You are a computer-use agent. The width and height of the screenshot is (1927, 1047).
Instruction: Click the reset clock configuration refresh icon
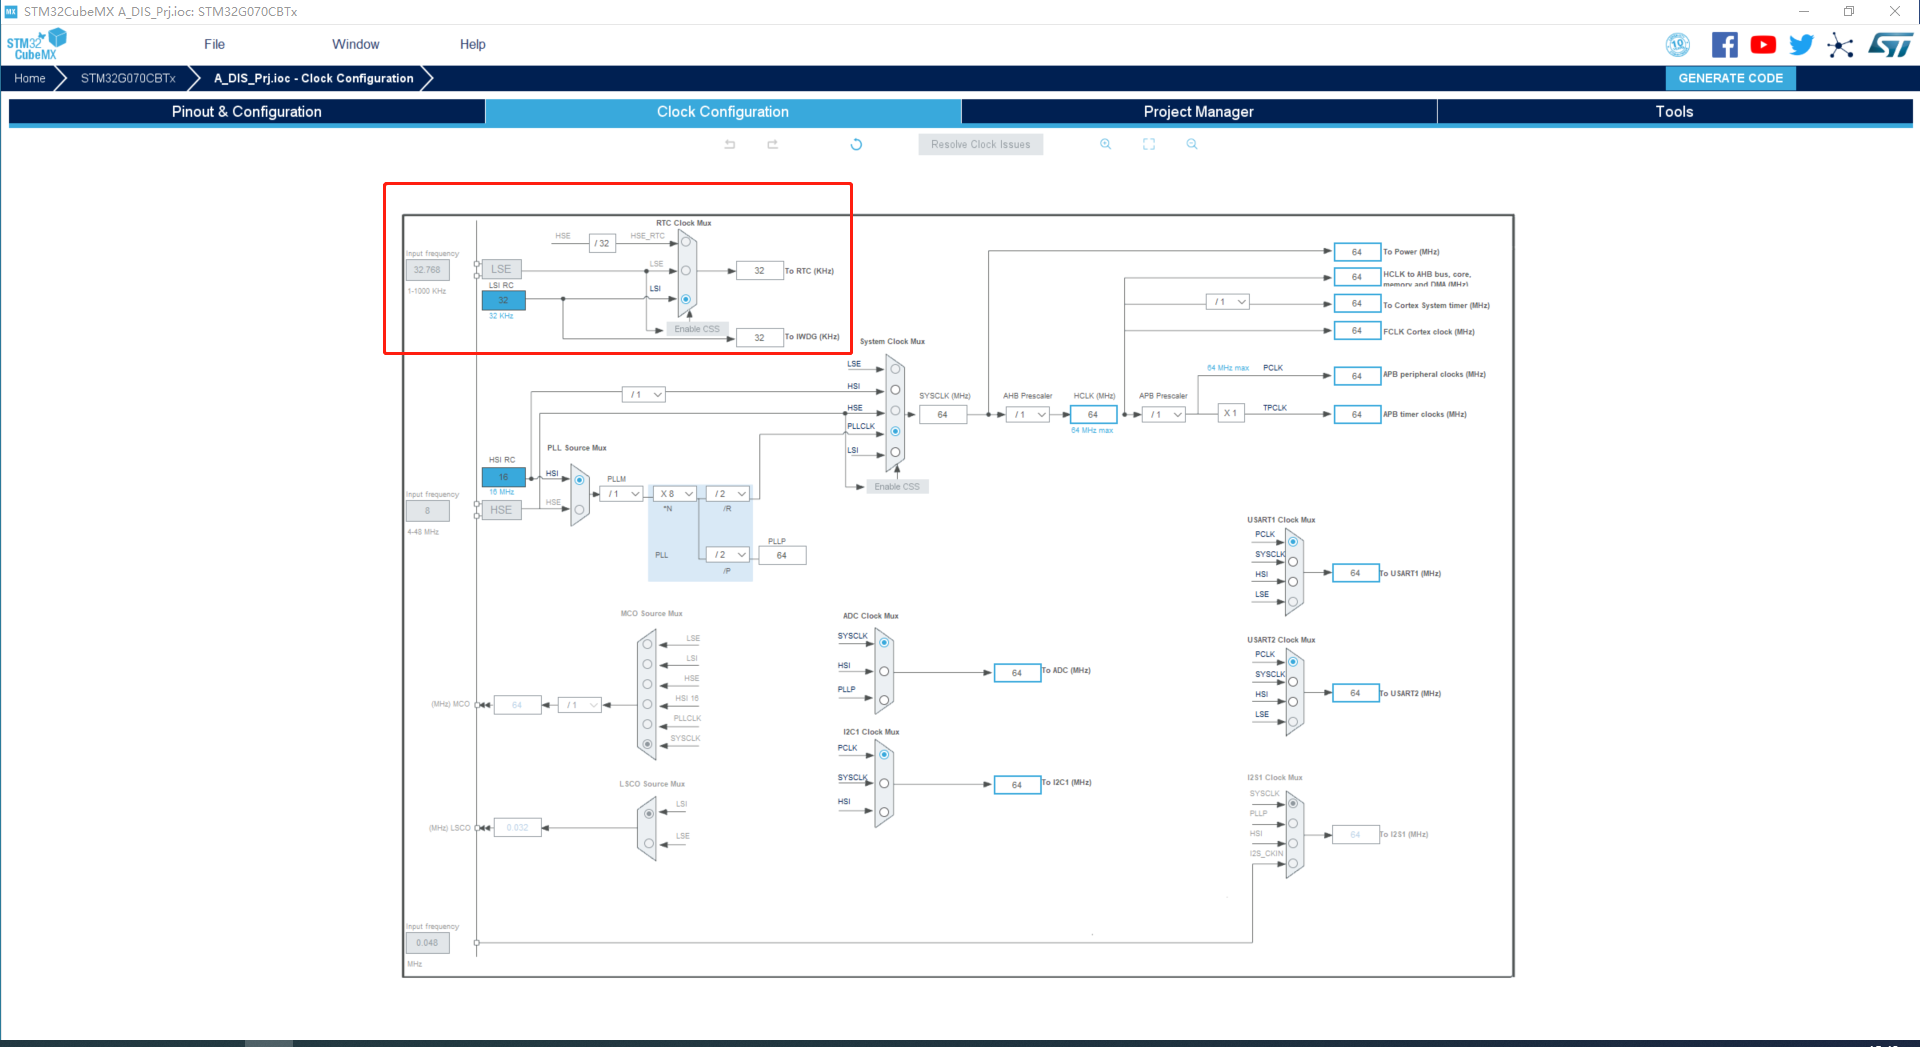[x=856, y=145]
